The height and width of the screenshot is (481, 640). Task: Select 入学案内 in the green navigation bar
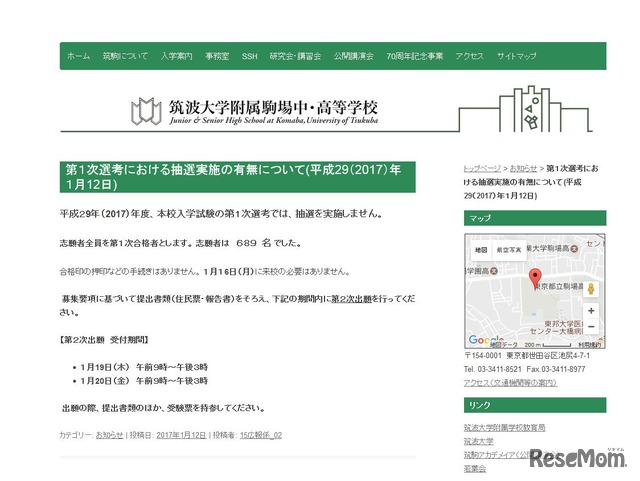tap(176, 56)
